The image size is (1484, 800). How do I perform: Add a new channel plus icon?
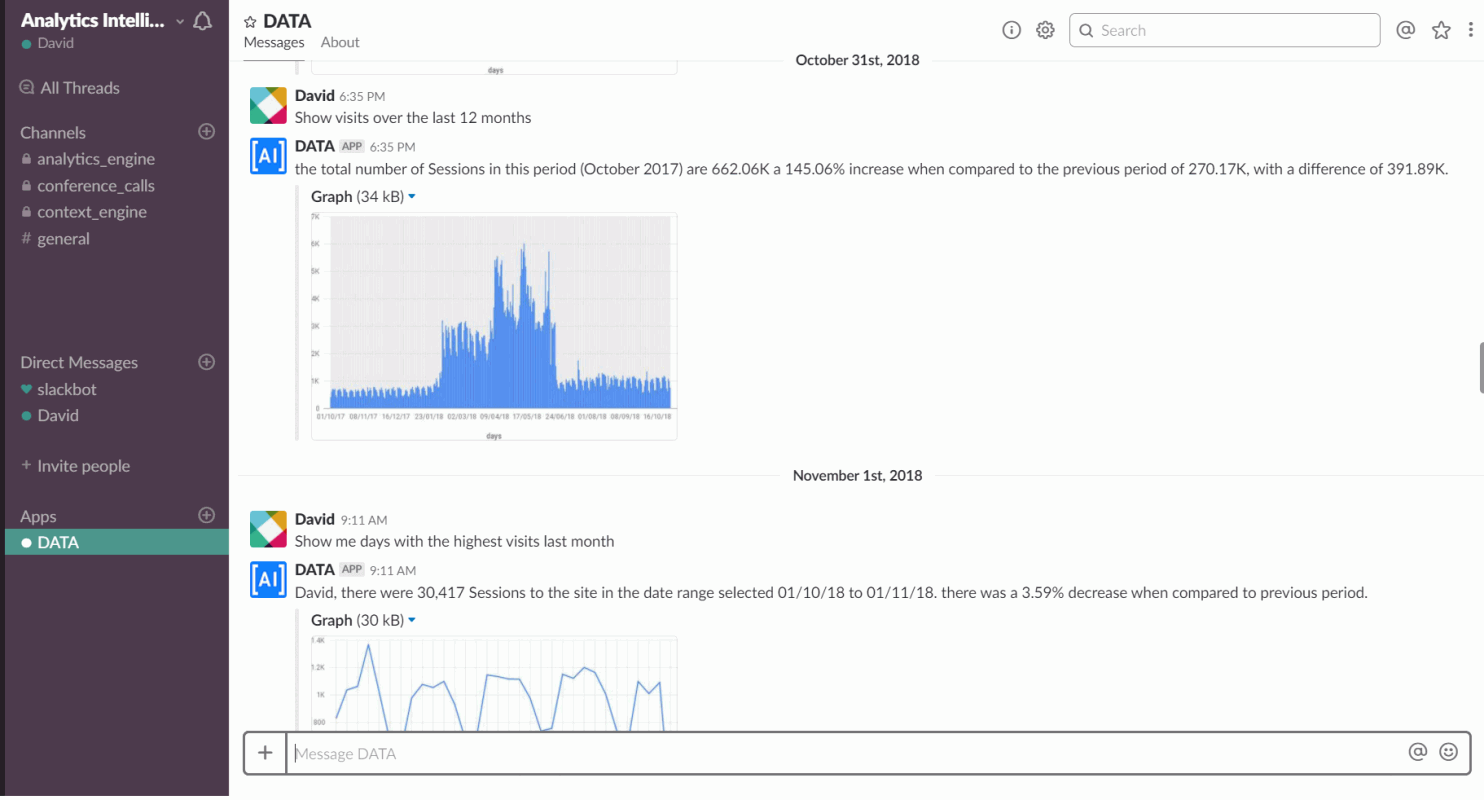click(207, 131)
